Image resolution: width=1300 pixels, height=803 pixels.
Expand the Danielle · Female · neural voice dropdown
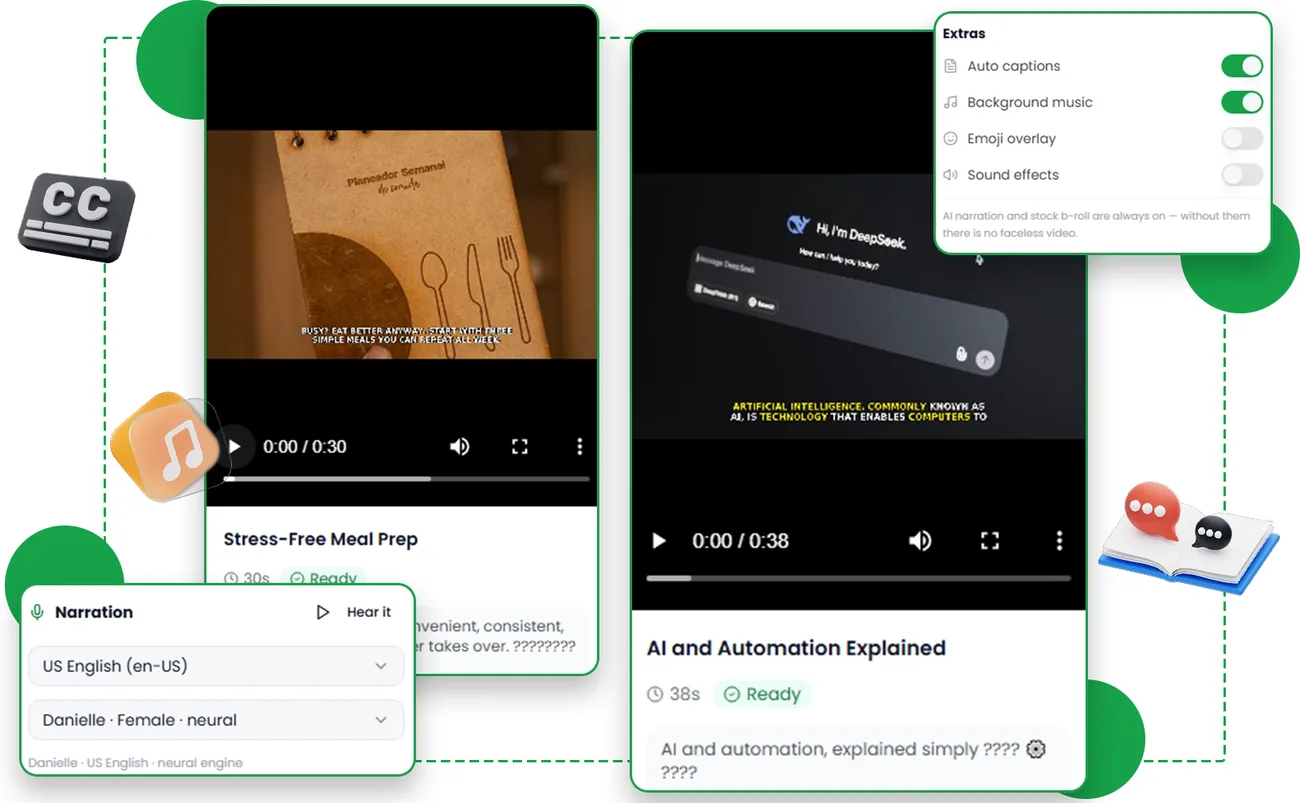(216, 720)
